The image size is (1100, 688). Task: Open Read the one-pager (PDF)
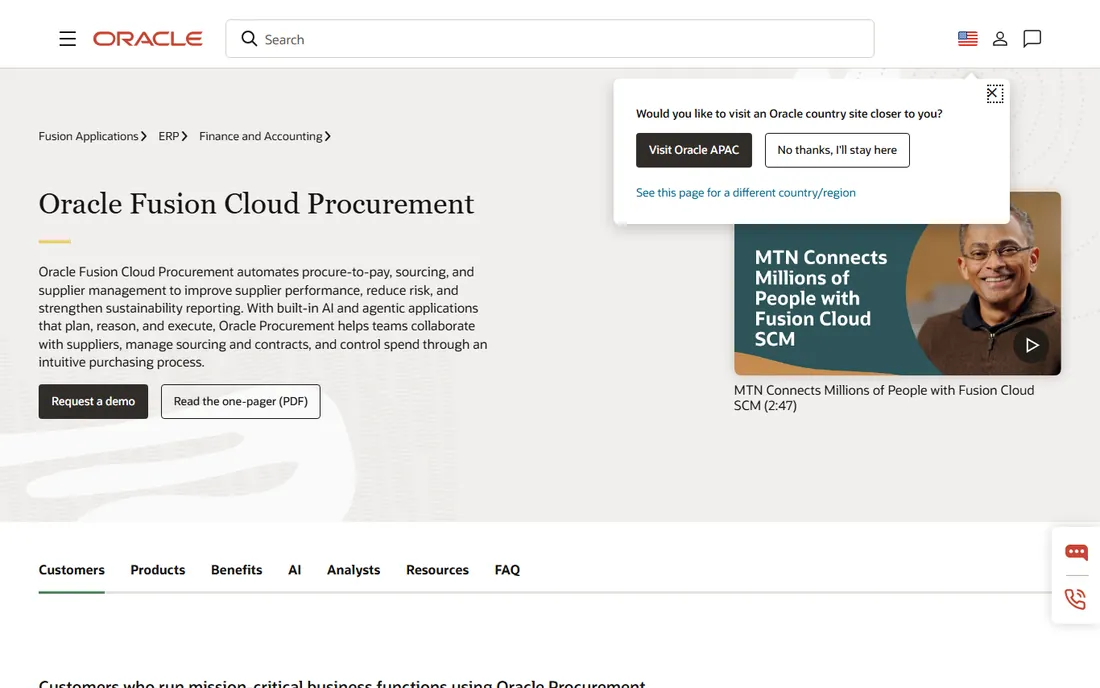(241, 401)
